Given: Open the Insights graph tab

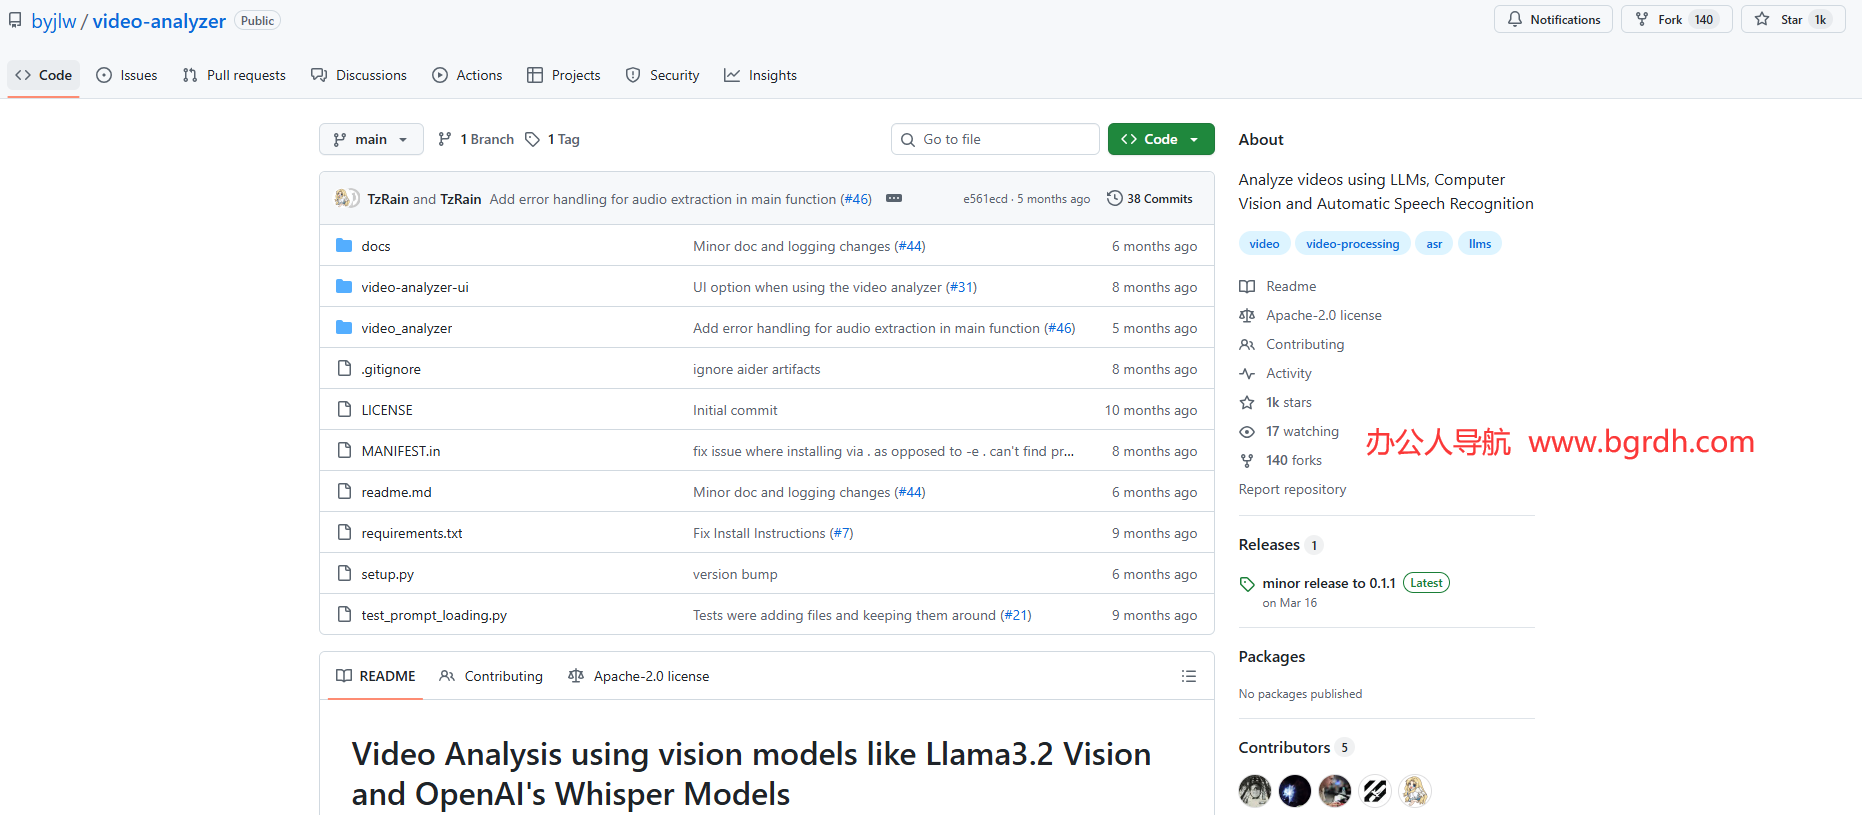Looking at the screenshot, I should pyautogui.click(x=760, y=76).
